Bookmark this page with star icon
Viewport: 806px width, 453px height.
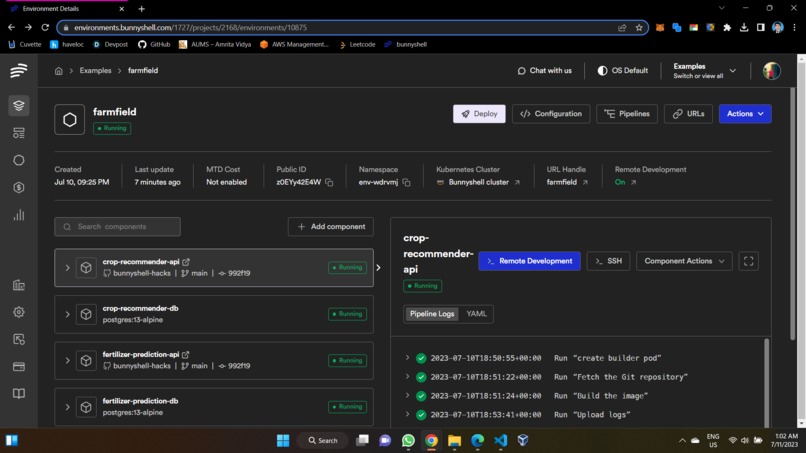coord(639,28)
